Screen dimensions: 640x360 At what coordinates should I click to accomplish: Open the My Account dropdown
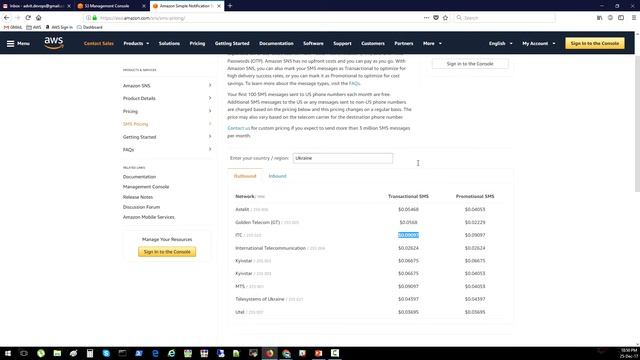coord(538,43)
